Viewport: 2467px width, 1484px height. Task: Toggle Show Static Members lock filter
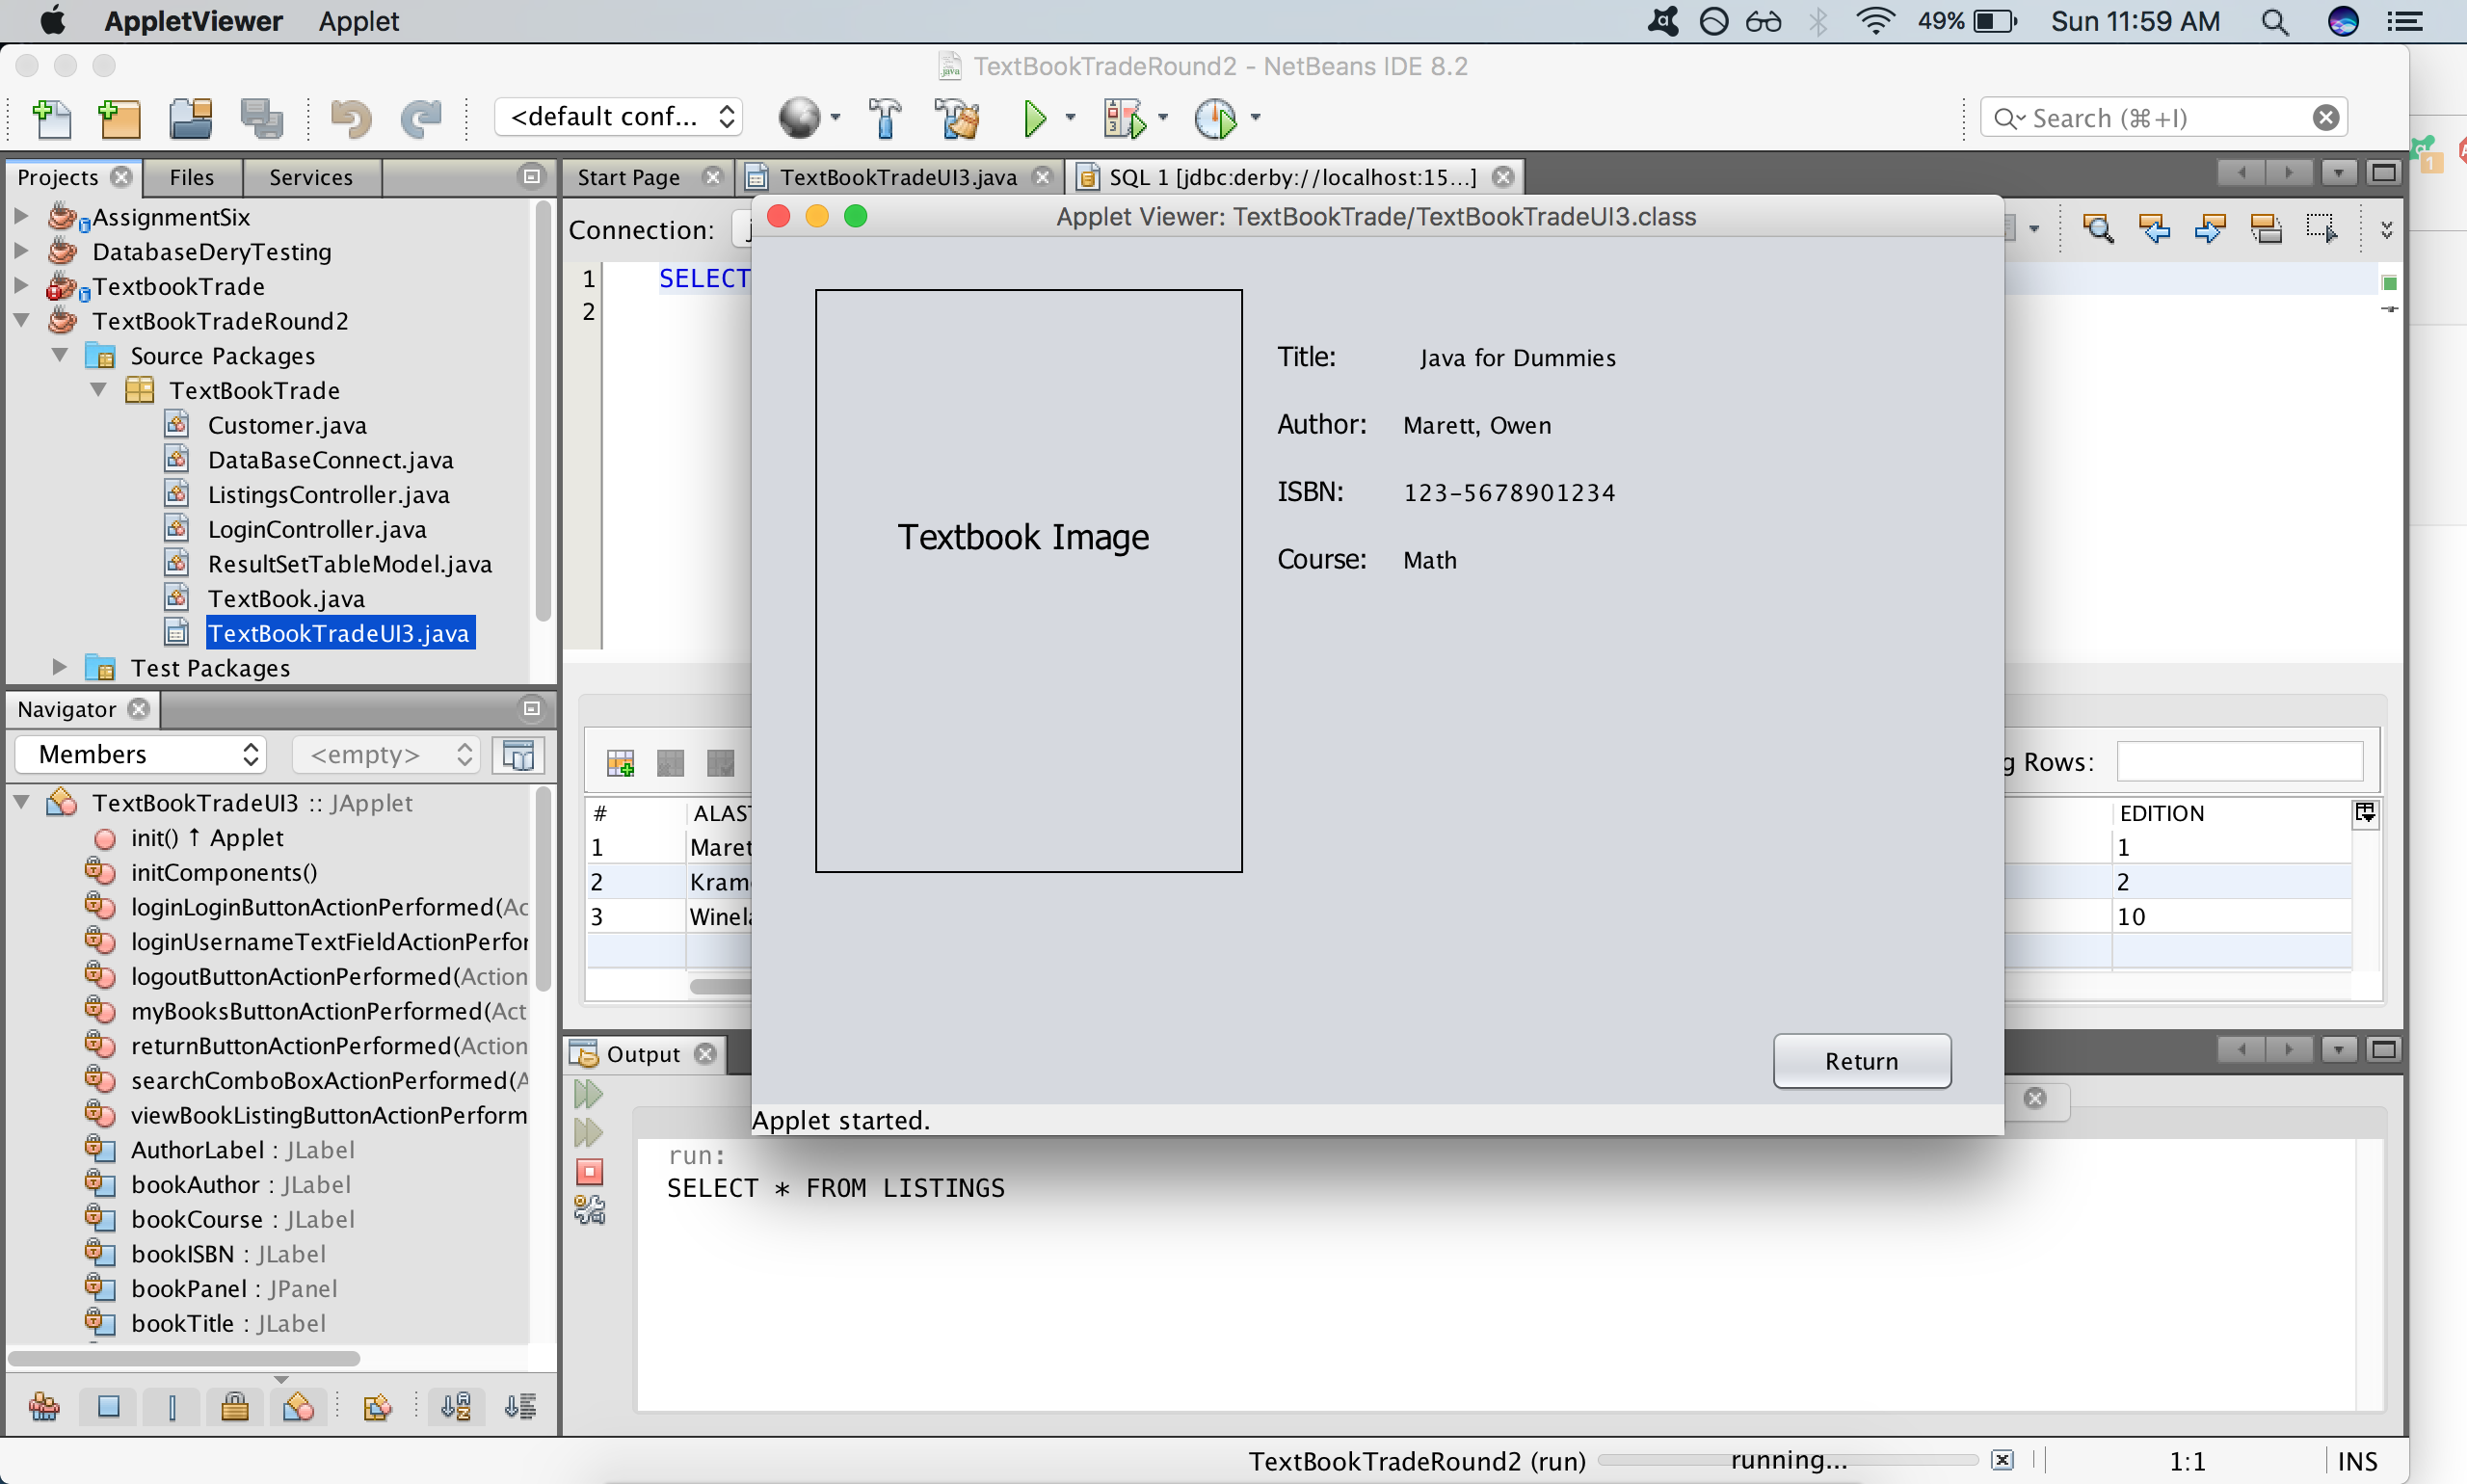[x=235, y=1407]
